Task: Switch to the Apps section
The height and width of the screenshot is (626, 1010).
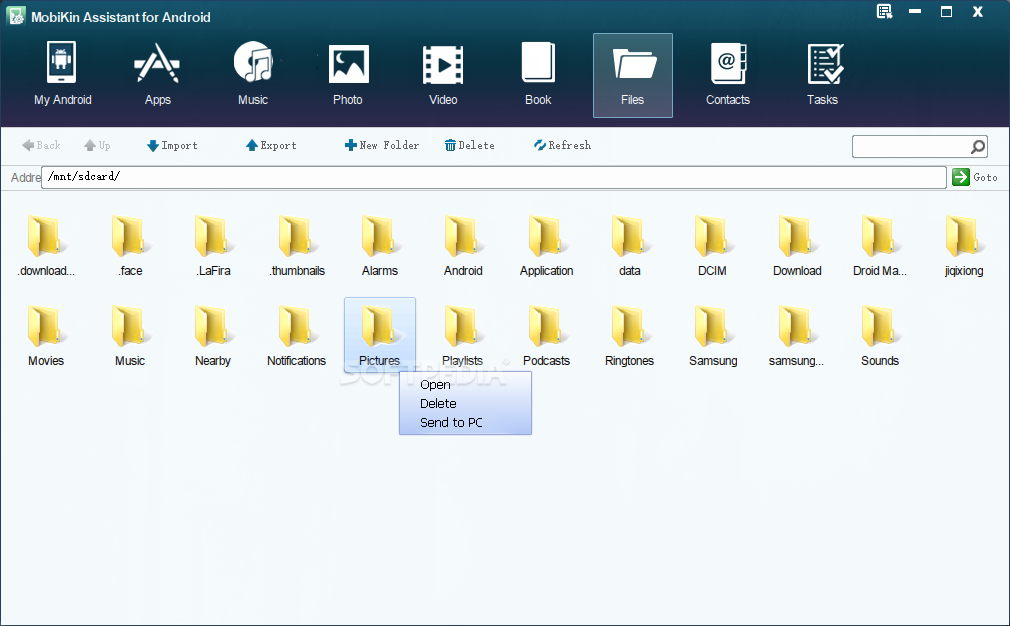Action: (x=157, y=74)
